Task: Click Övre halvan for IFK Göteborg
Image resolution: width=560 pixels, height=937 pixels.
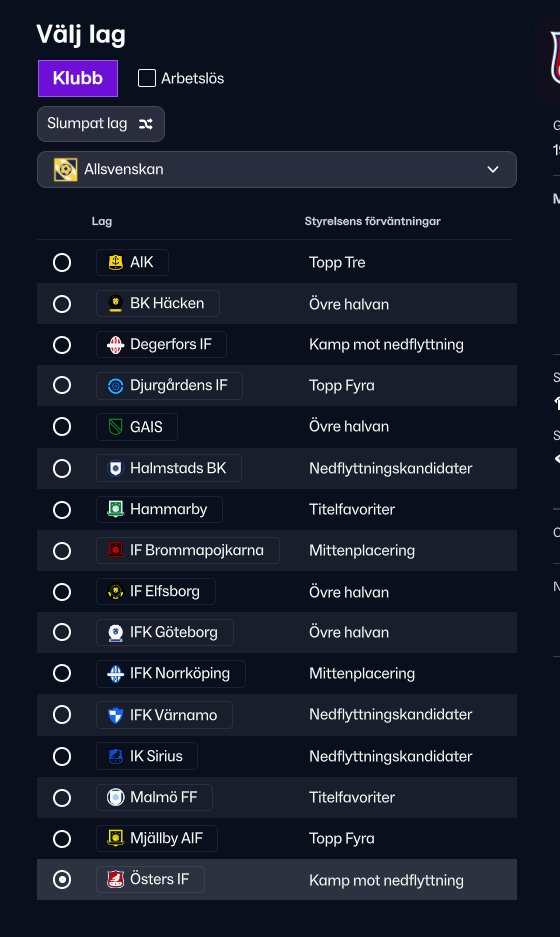Action: [x=349, y=632]
